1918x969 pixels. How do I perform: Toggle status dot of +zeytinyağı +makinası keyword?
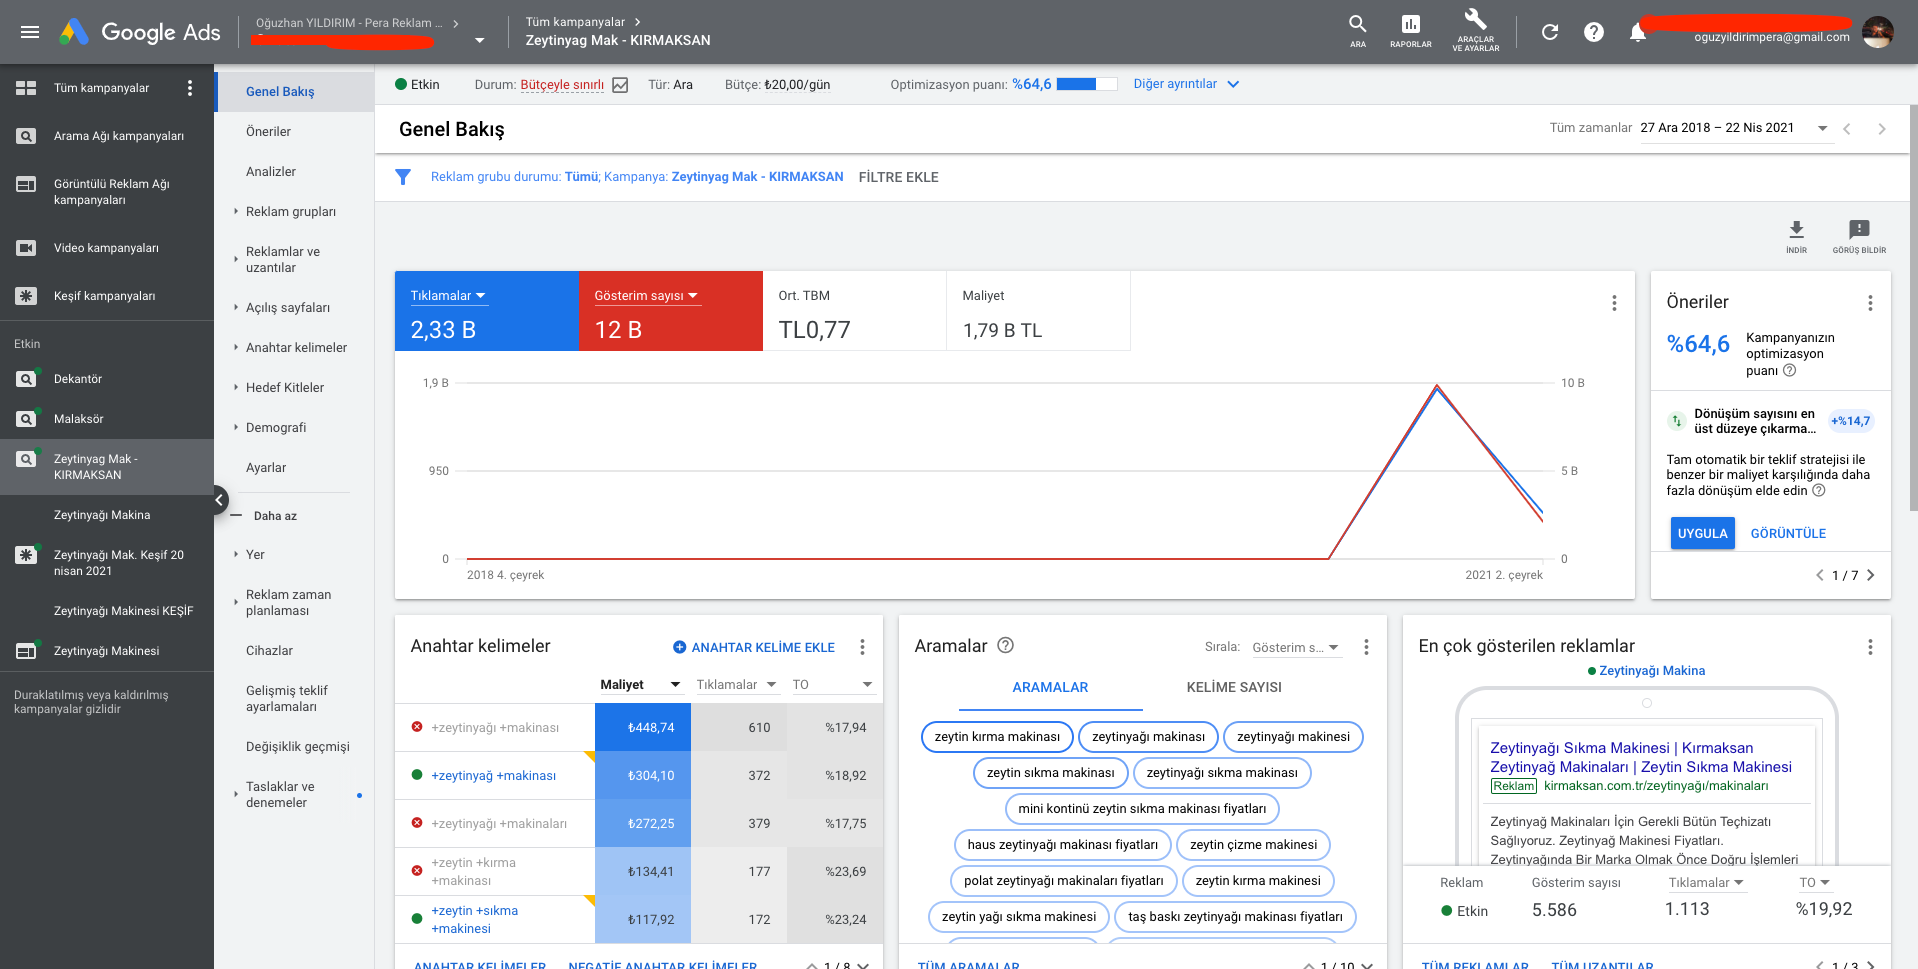point(417,727)
